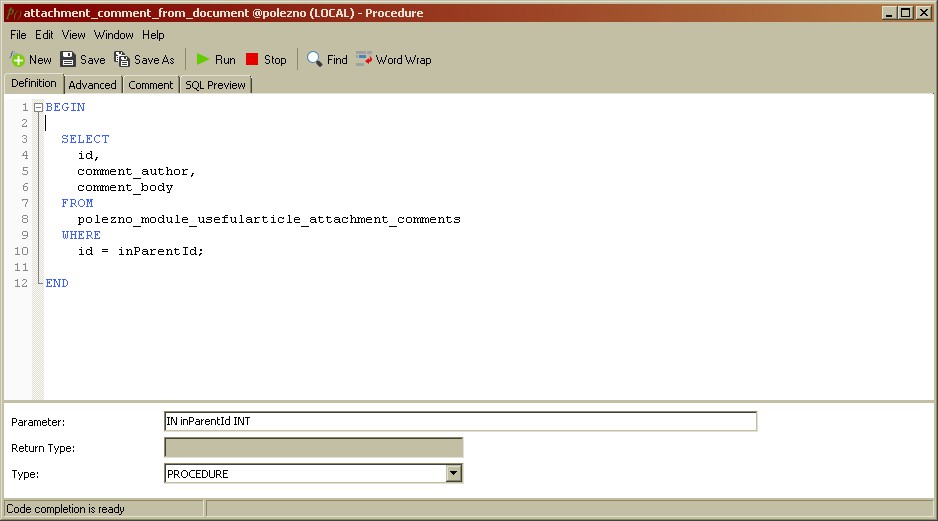The width and height of the screenshot is (938, 521).
Task: Click the 'id = inParentId;' line
Action: coord(141,251)
